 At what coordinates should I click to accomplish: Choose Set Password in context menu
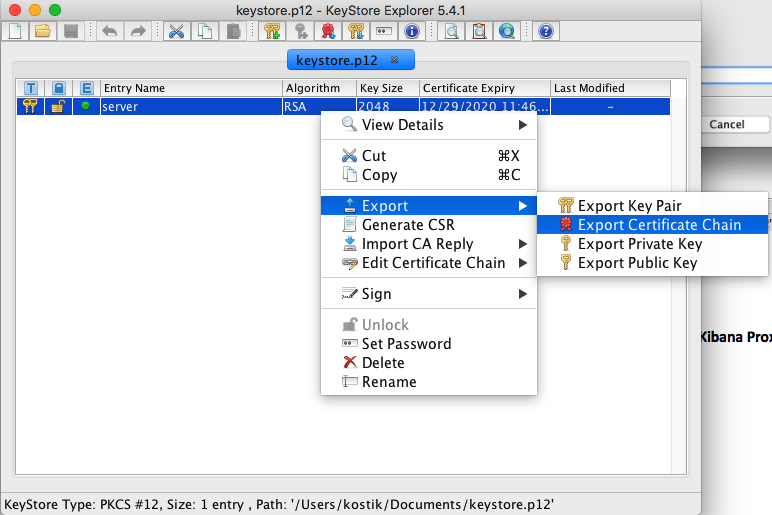coord(428,344)
